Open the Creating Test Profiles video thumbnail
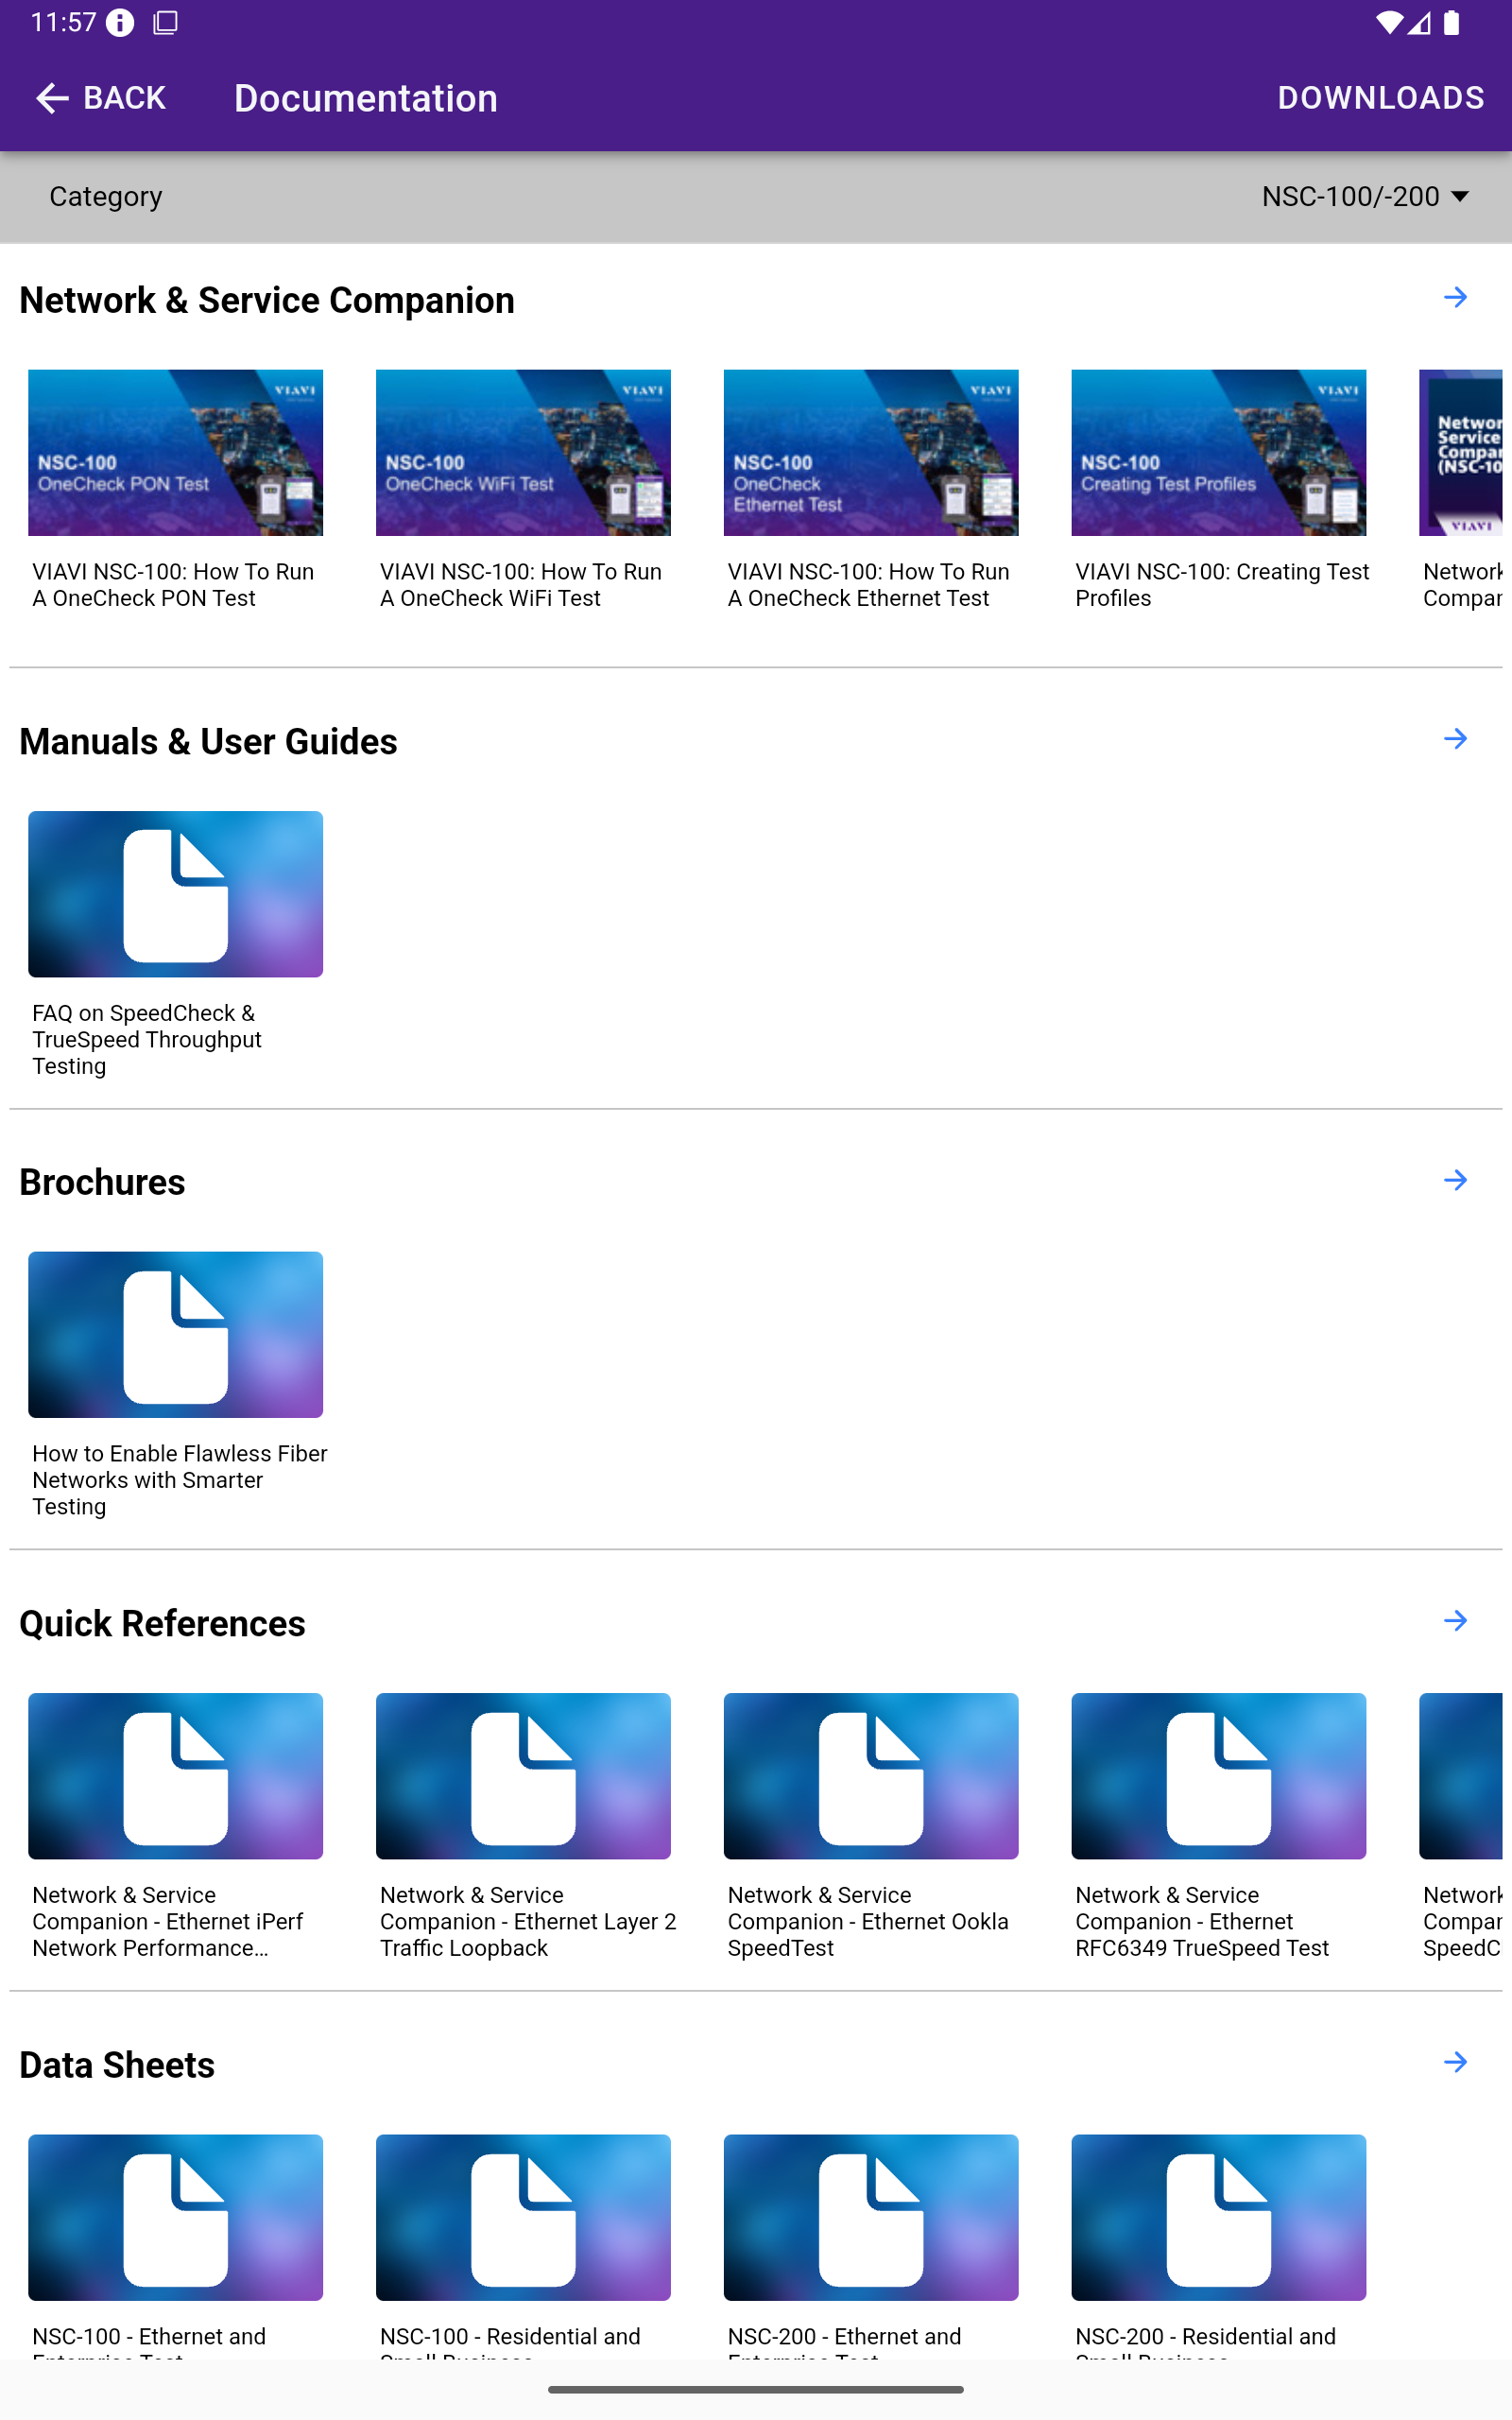 pos(1218,452)
